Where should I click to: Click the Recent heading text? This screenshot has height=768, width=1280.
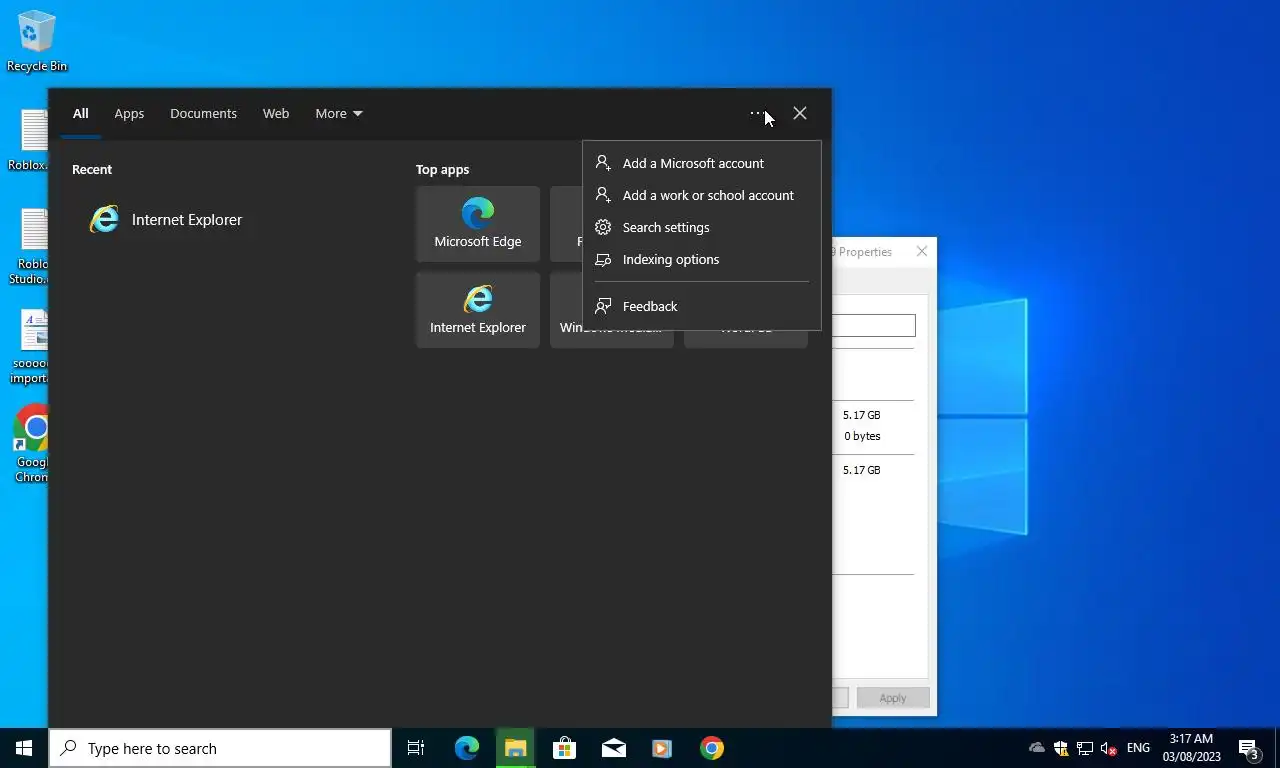coord(92,169)
